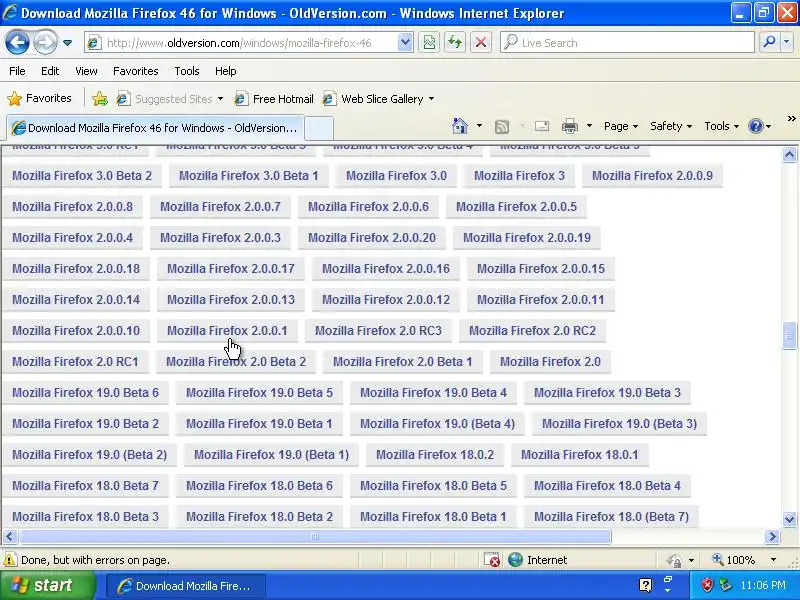800x600 pixels.
Task: Select the Download Mozilla Firefox 46 tab
Action: (x=155, y=128)
